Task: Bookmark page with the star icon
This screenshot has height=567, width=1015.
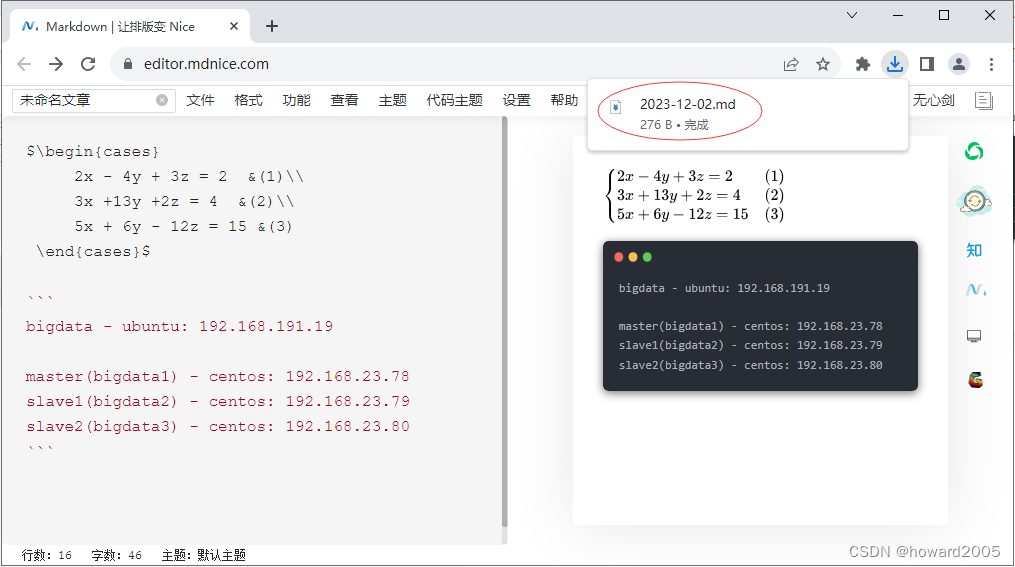Action: pos(823,64)
